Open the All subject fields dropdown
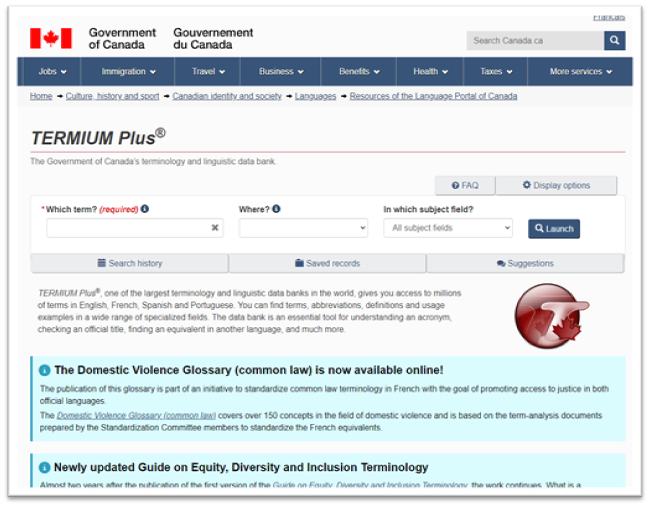 pyautogui.click(x=448, y=228)
